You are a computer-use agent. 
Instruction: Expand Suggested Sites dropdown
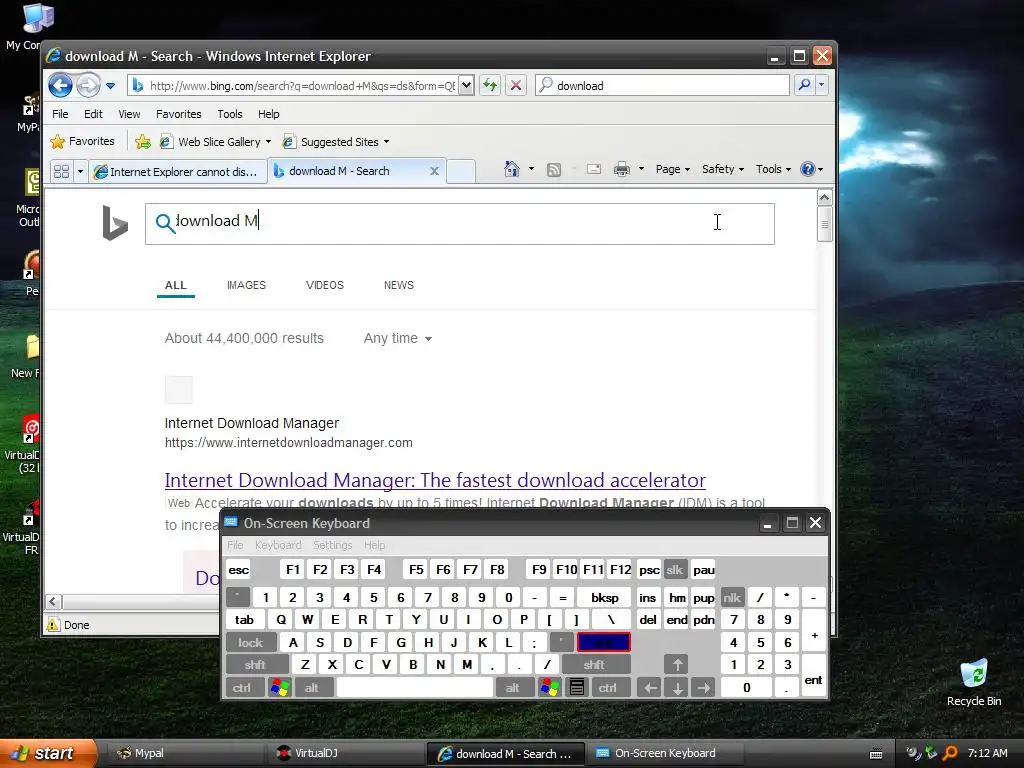pyautogui.click(x=387, y=142)
